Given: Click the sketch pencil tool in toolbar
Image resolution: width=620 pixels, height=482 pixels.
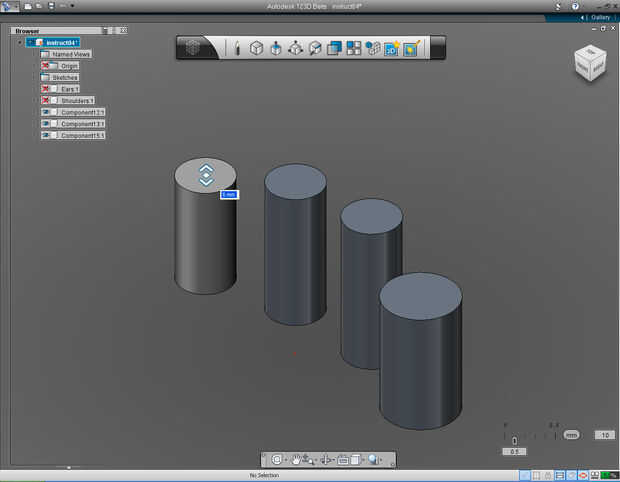Looking at the screenshot, I should (237, 48).
